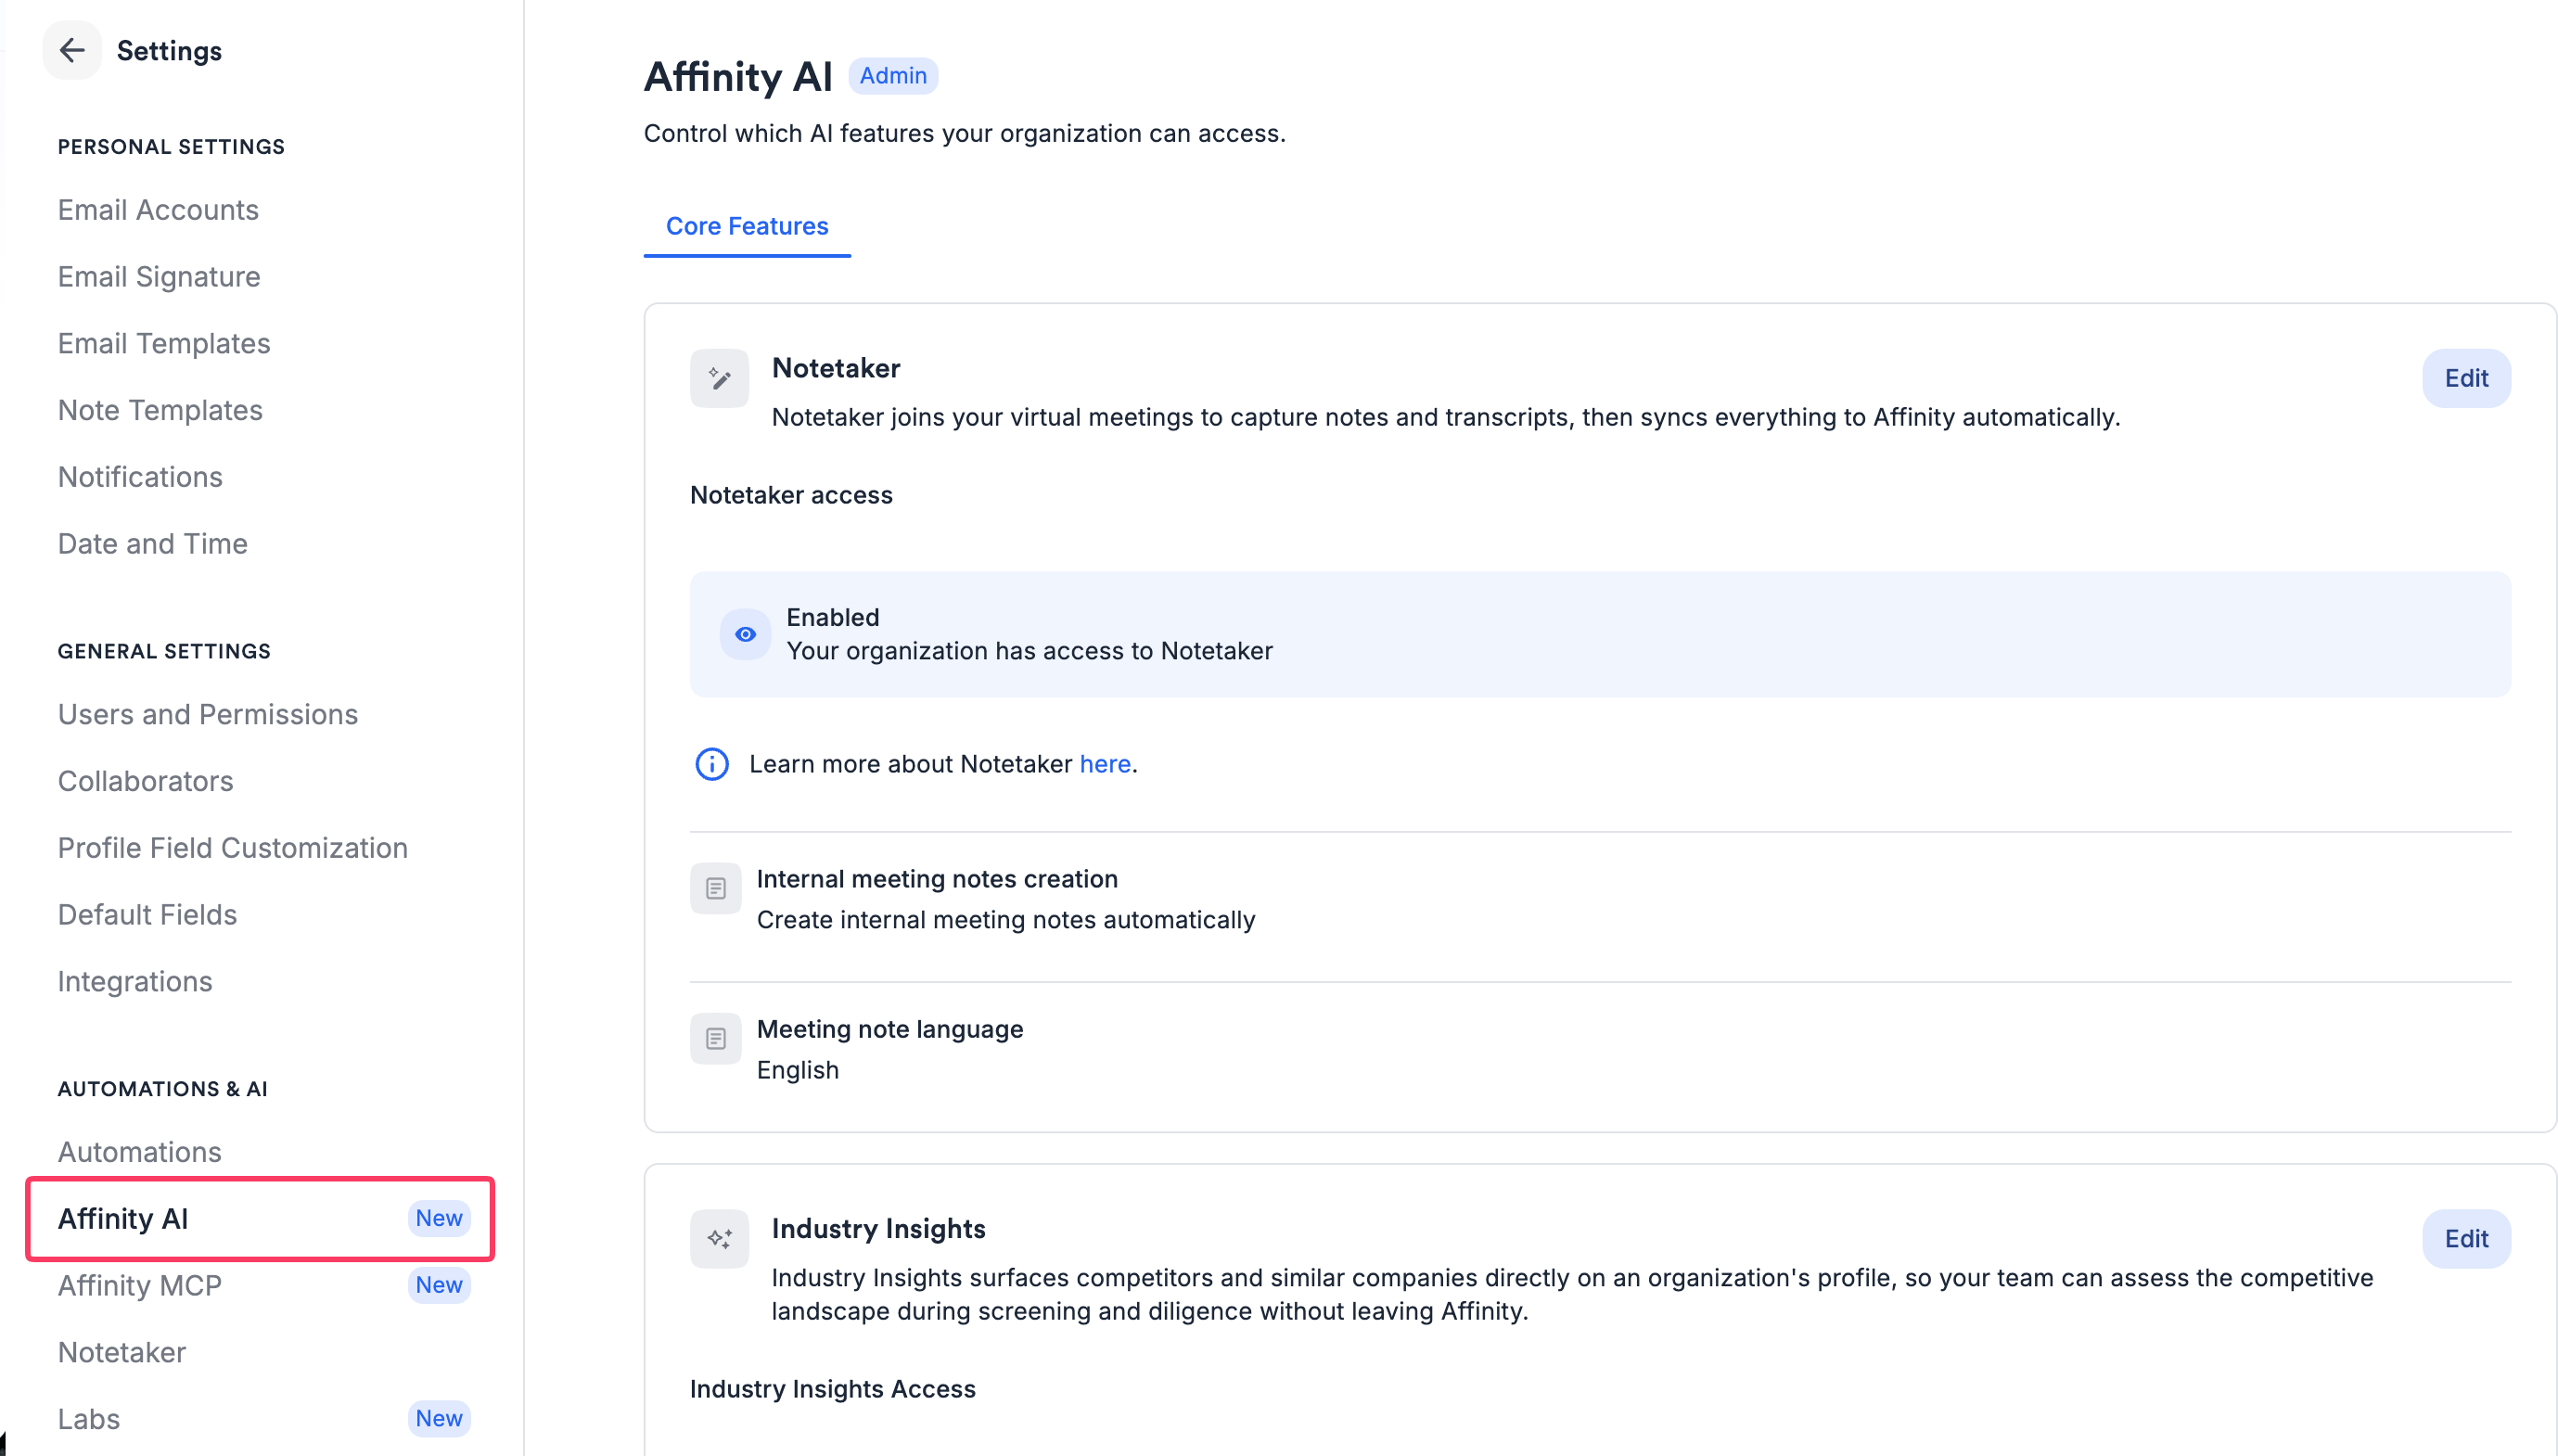Open Email Signature settings
This screenshot has height=1456, width=2558.
click(x=159, y=277)
